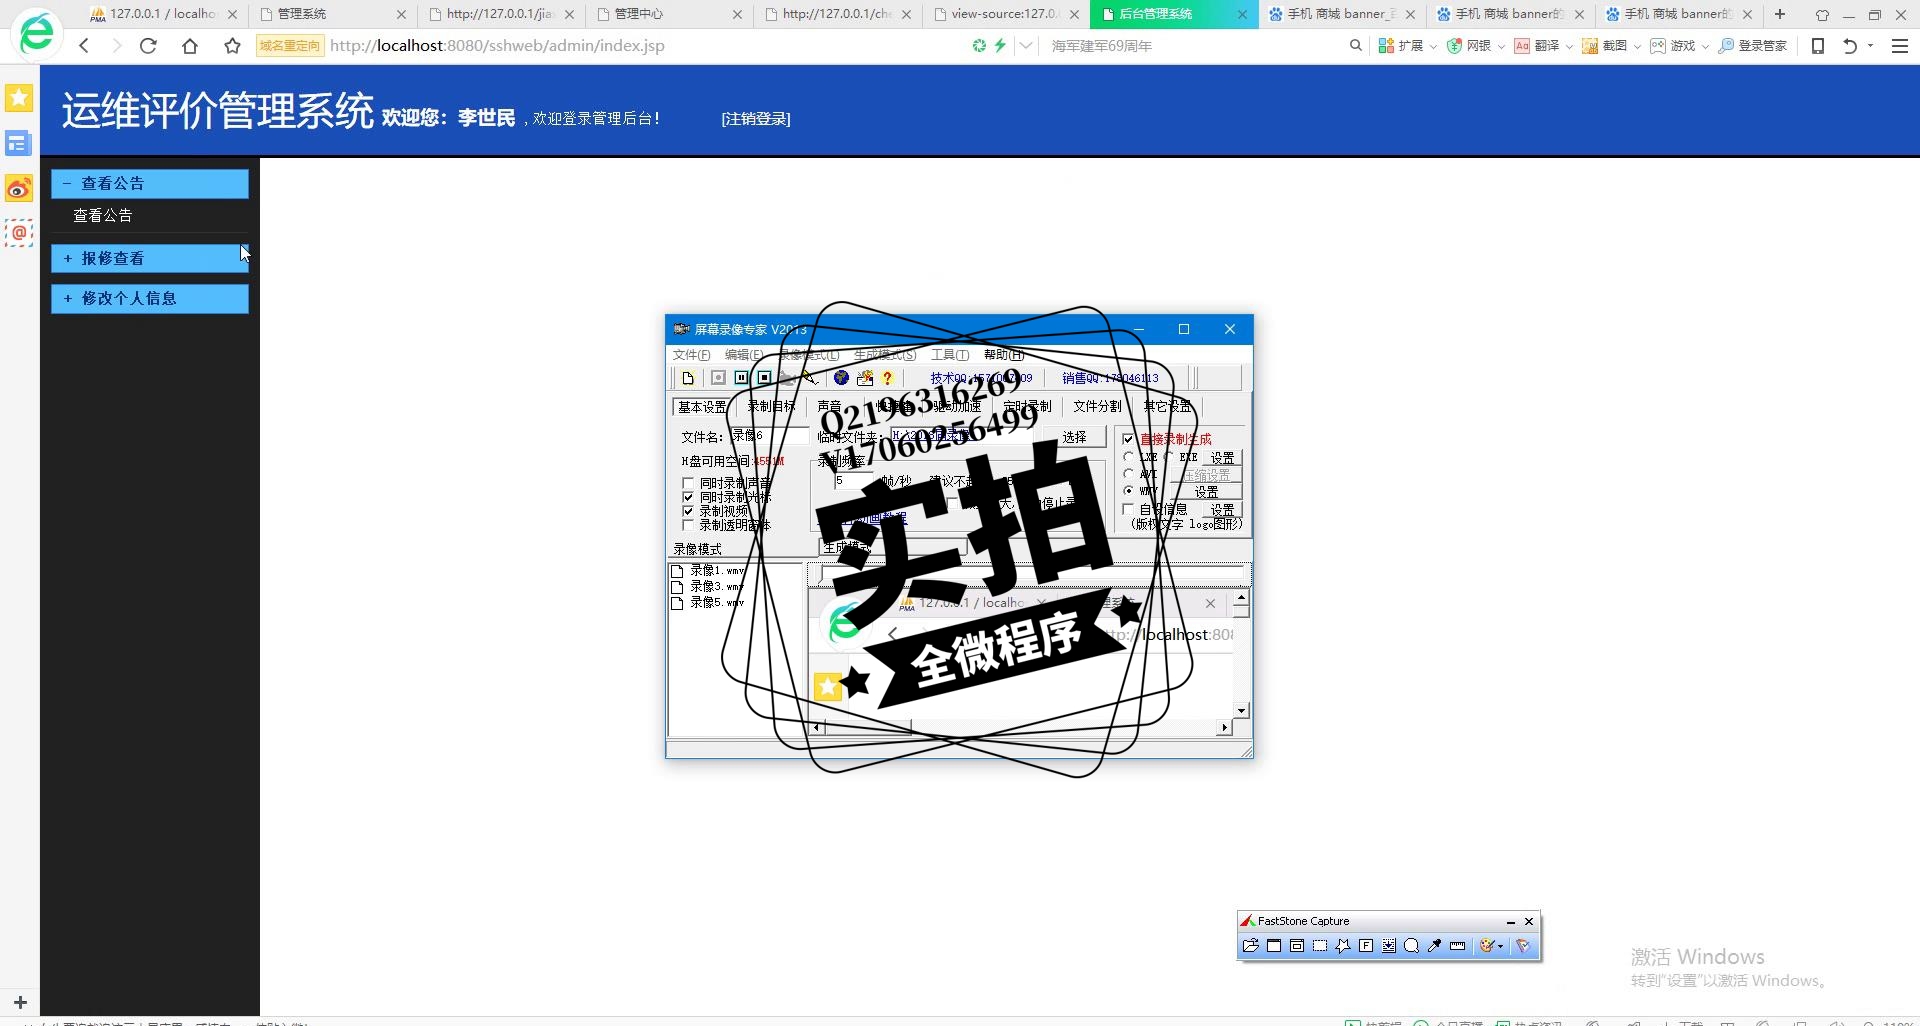Toggle 同时录制光标 checkbox

[688, 497]
